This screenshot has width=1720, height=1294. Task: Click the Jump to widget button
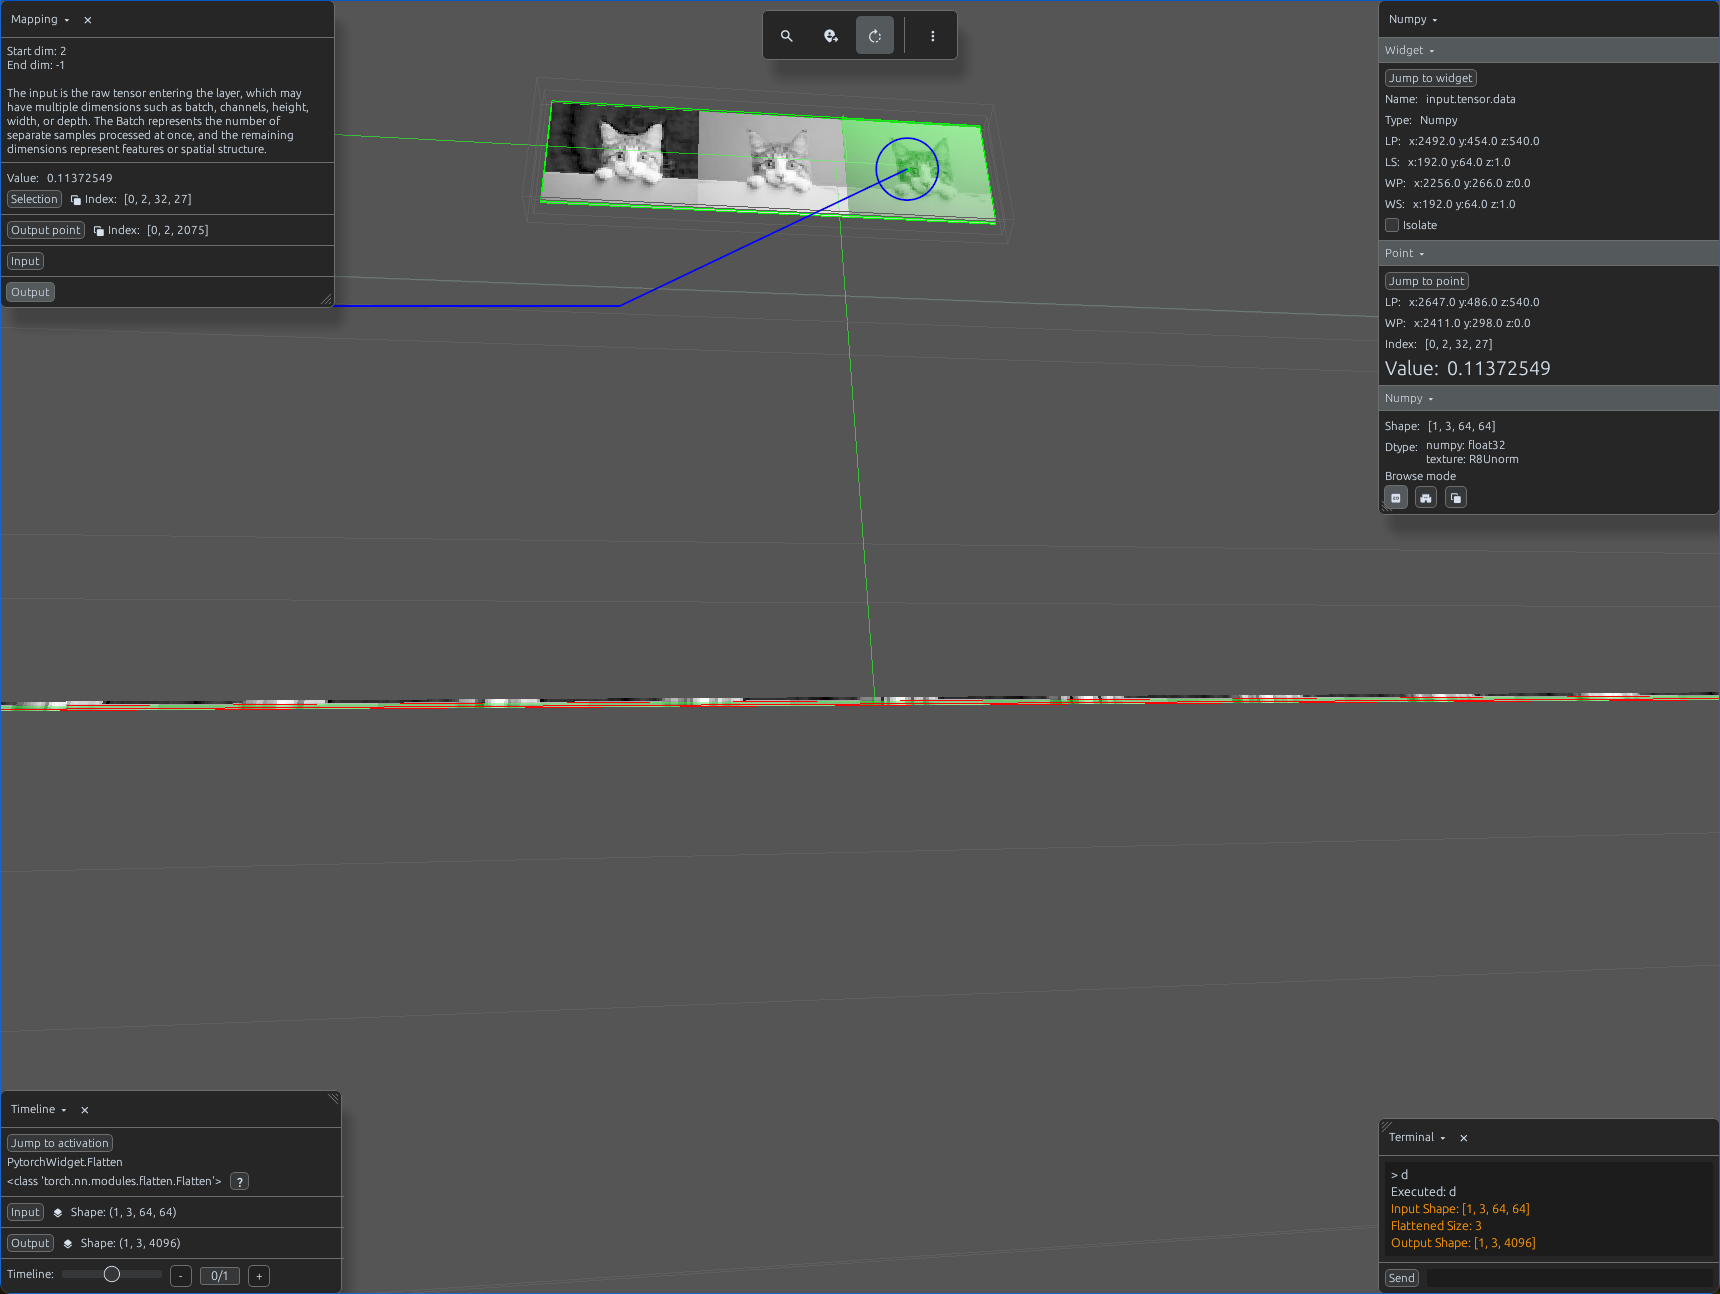(x=1430, y=78)
